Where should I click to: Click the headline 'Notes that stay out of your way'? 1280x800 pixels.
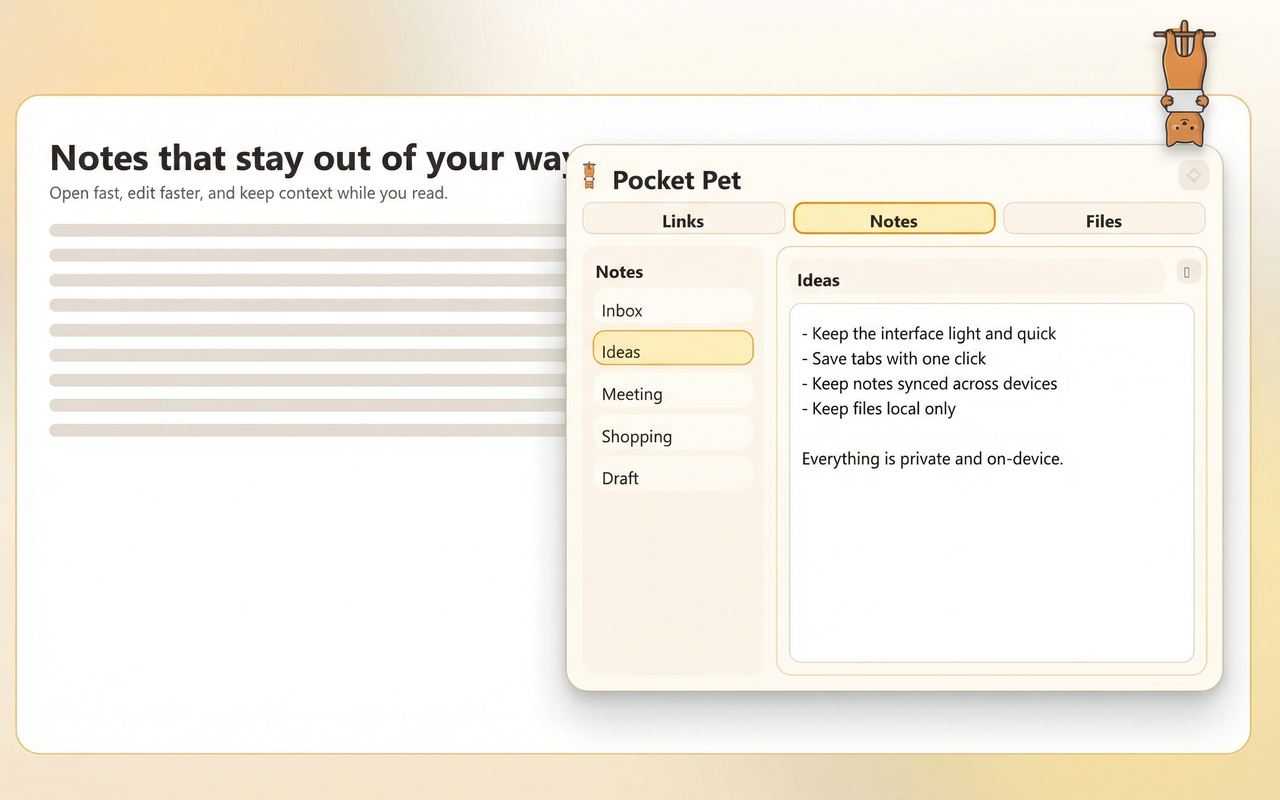tap(300, 157)
